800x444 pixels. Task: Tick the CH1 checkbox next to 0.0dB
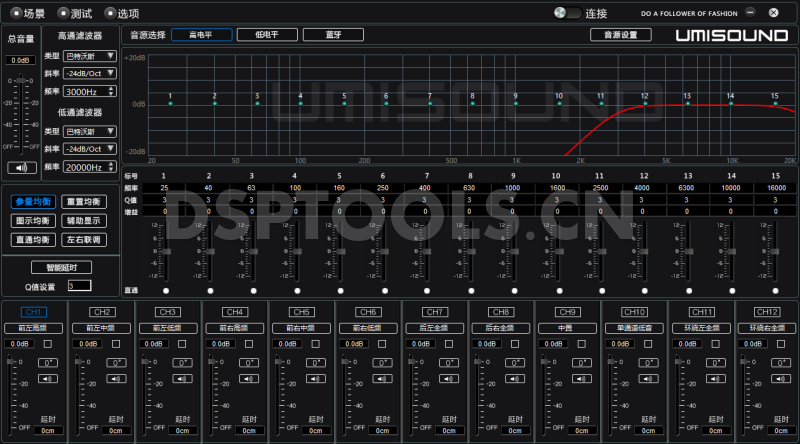coord(48,344)
